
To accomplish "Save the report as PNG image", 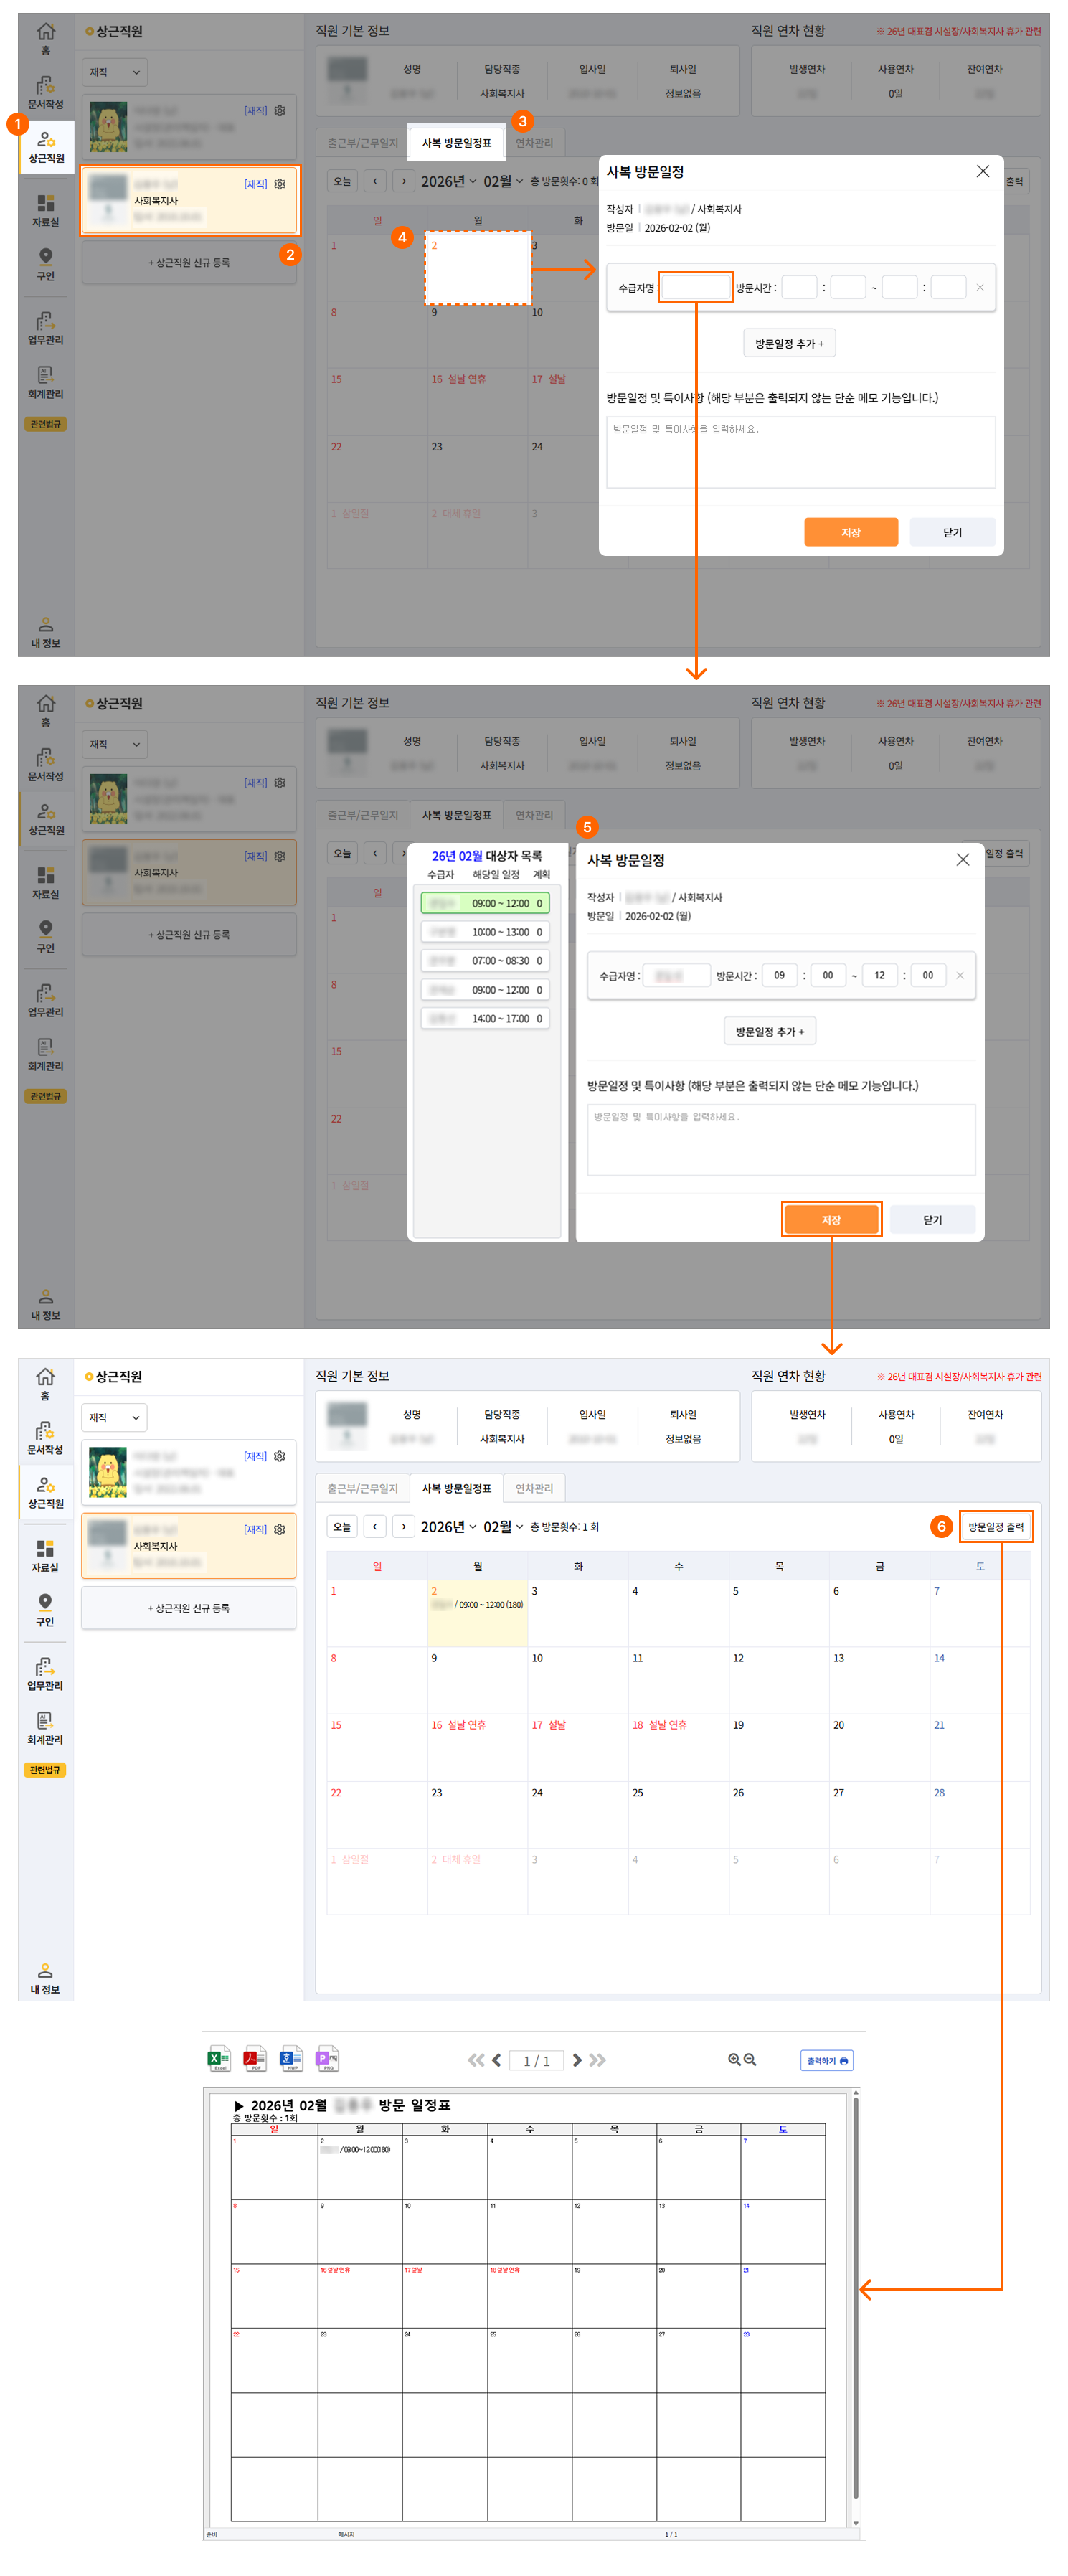I will pos(327,2059).
